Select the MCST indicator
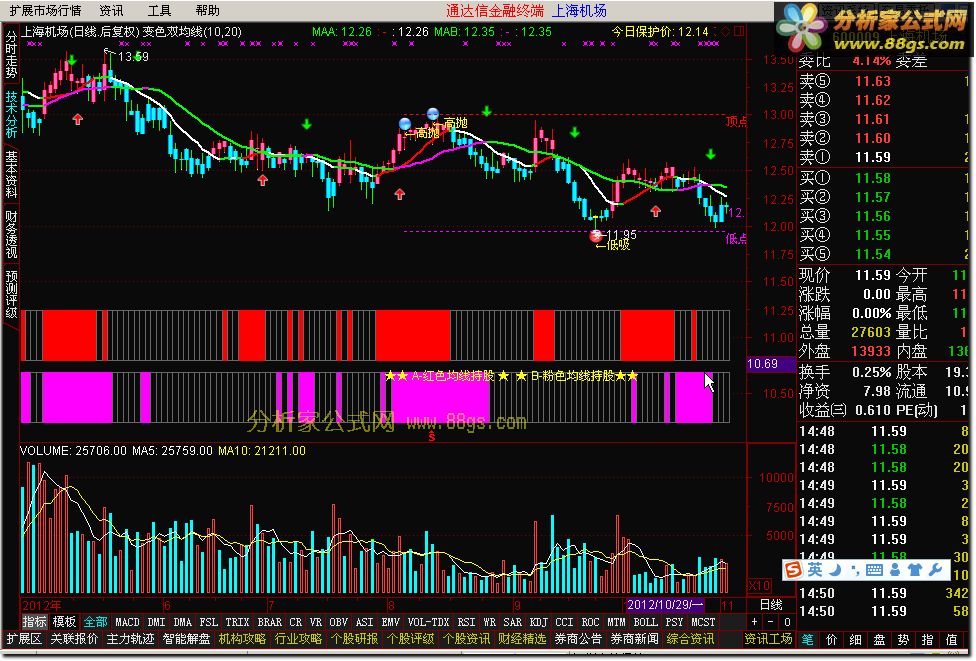Image resolution: width=976 pixels, height=661 pixels. 703,622
